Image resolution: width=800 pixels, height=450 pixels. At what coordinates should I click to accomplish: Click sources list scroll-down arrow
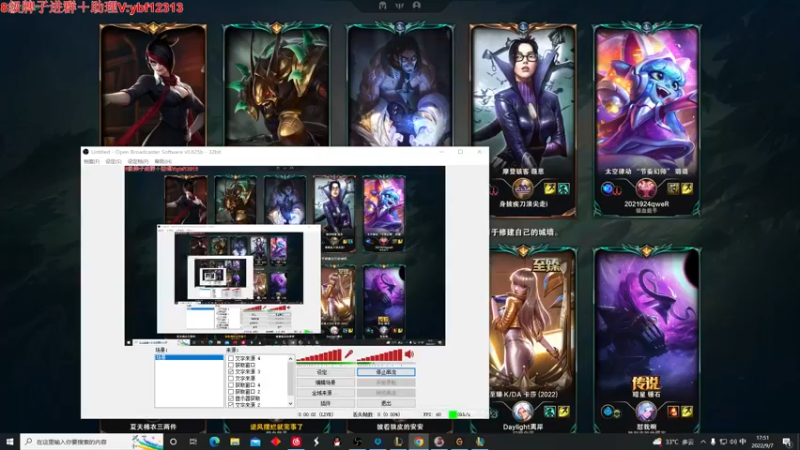(x=291, y=404)
